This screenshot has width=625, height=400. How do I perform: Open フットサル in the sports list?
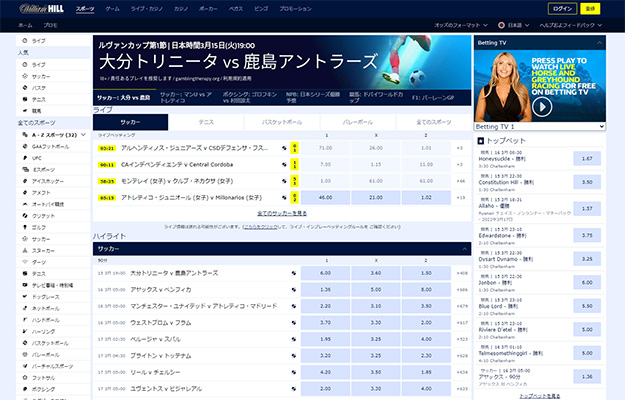(43, 378)
